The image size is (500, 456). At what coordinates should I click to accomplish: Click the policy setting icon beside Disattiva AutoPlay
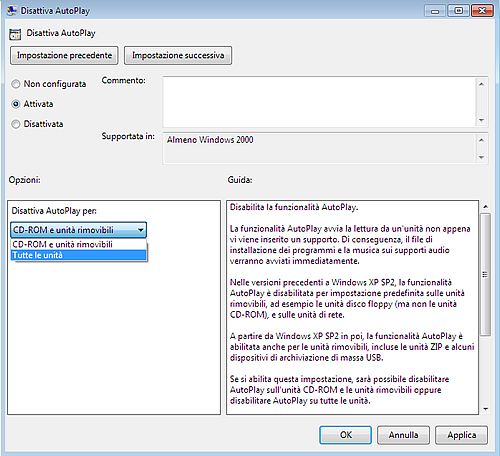15,34
